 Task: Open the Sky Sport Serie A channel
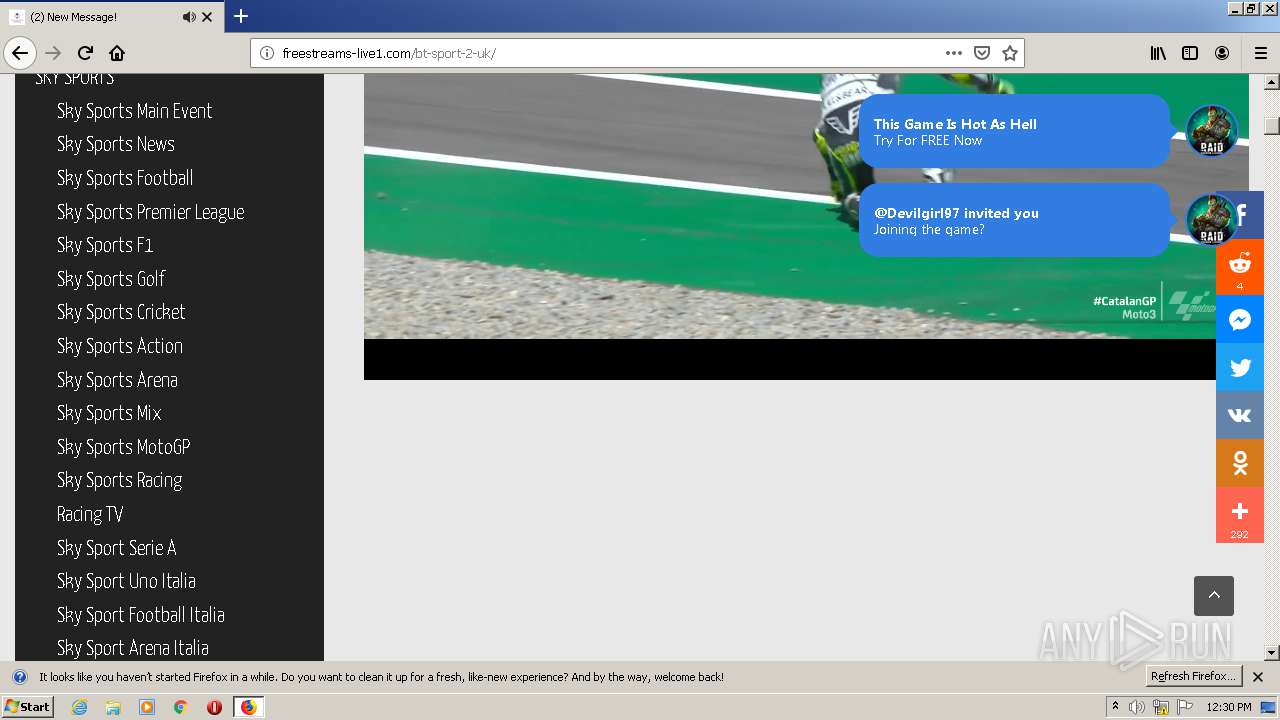tap(117, 548)
